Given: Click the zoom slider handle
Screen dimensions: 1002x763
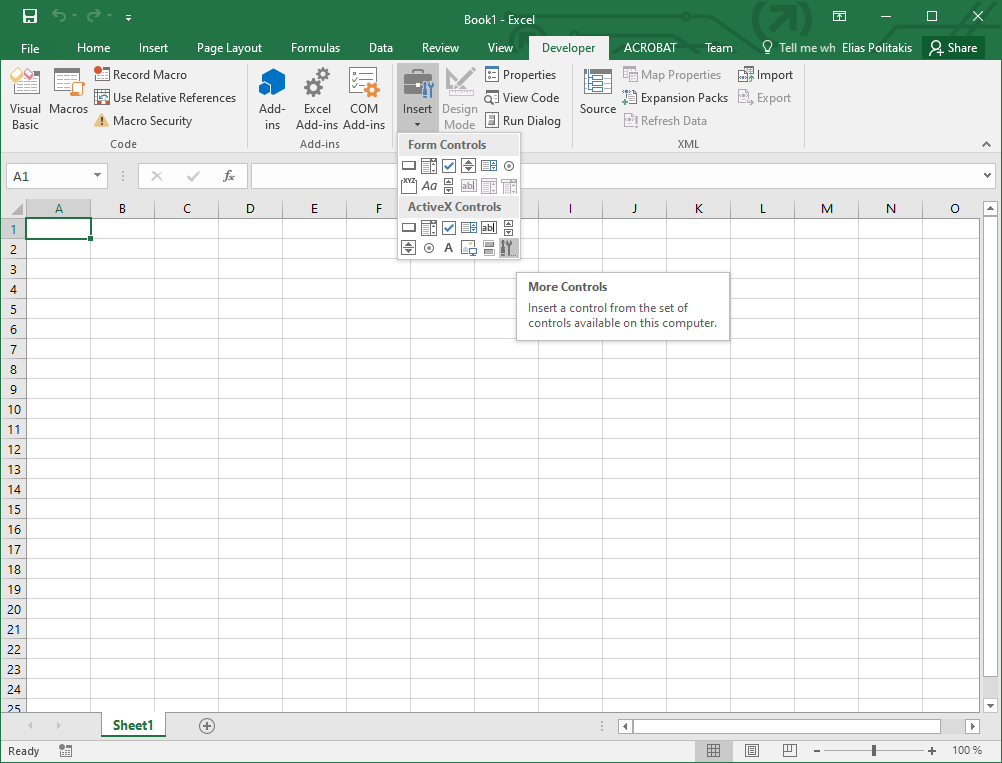Looking at the screenshot, I should point(874,751).
